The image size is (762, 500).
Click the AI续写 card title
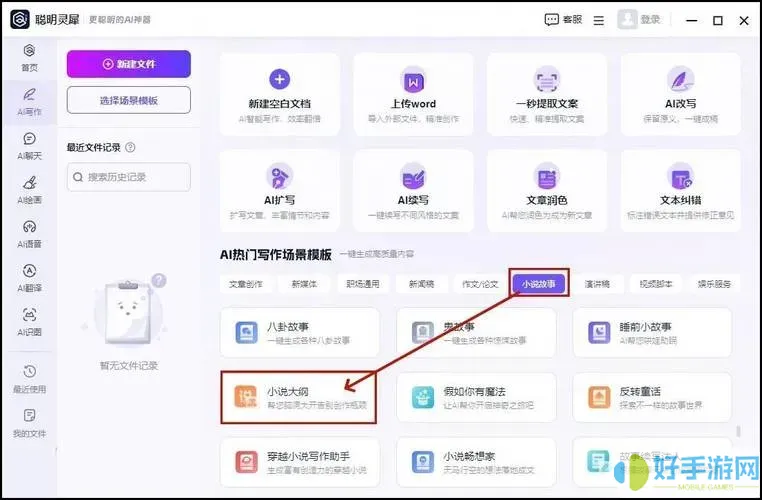[414, 200]
